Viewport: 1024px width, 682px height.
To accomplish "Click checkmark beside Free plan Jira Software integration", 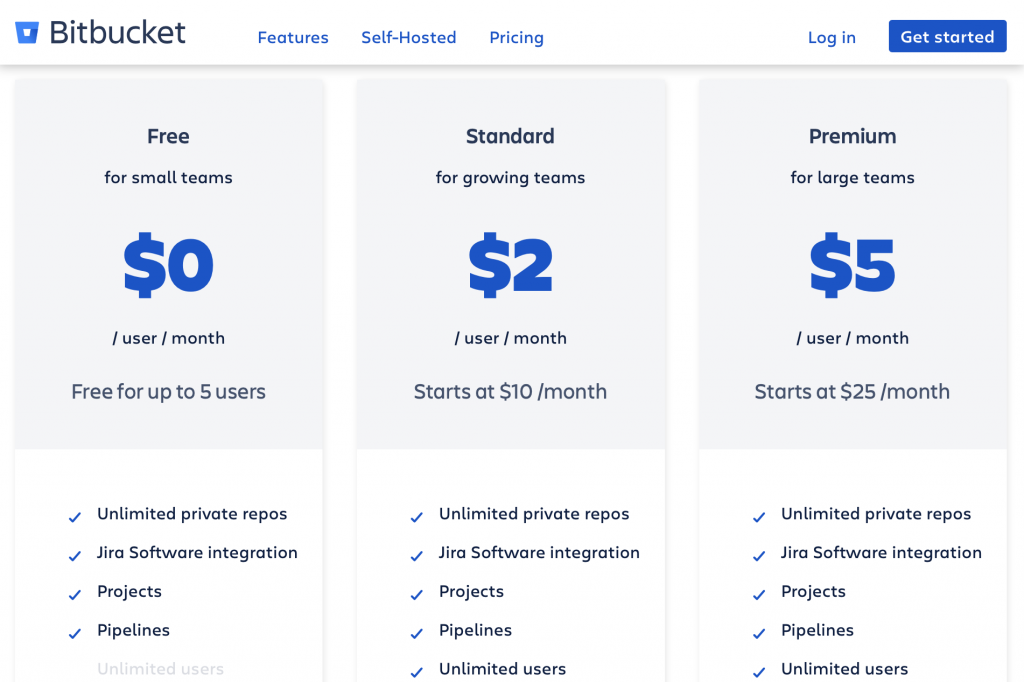I will point(75,556).
